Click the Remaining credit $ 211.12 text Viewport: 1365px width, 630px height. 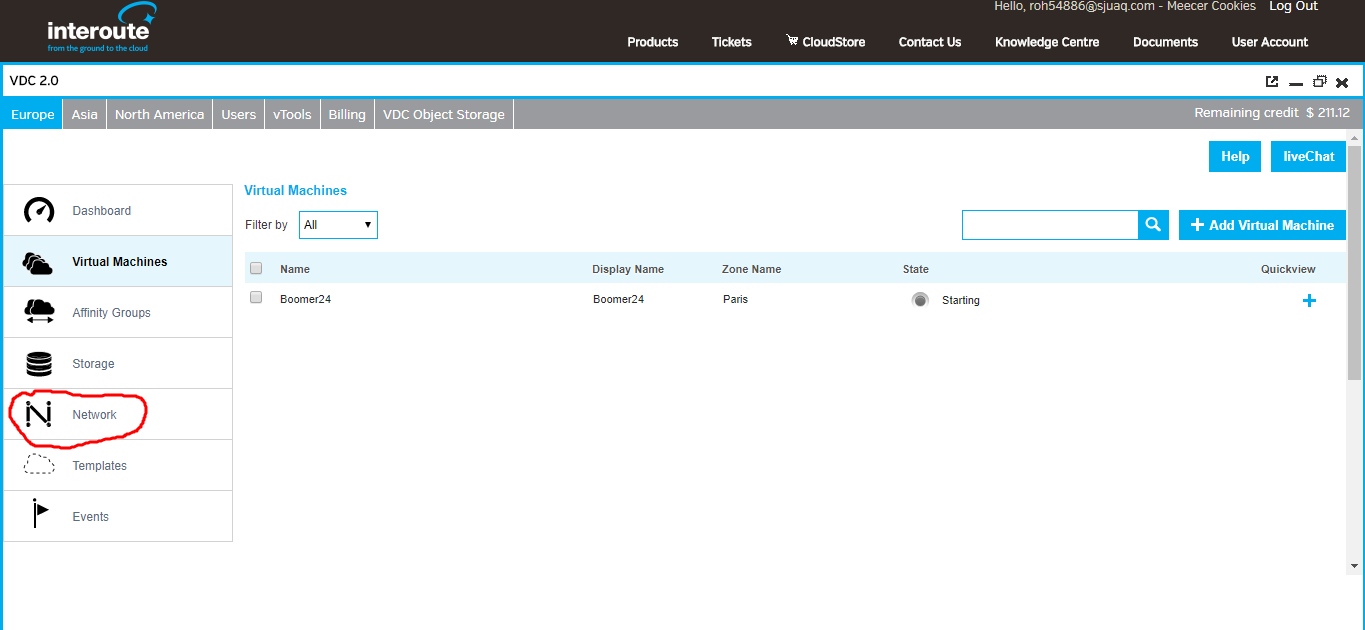coord(1272,113)
